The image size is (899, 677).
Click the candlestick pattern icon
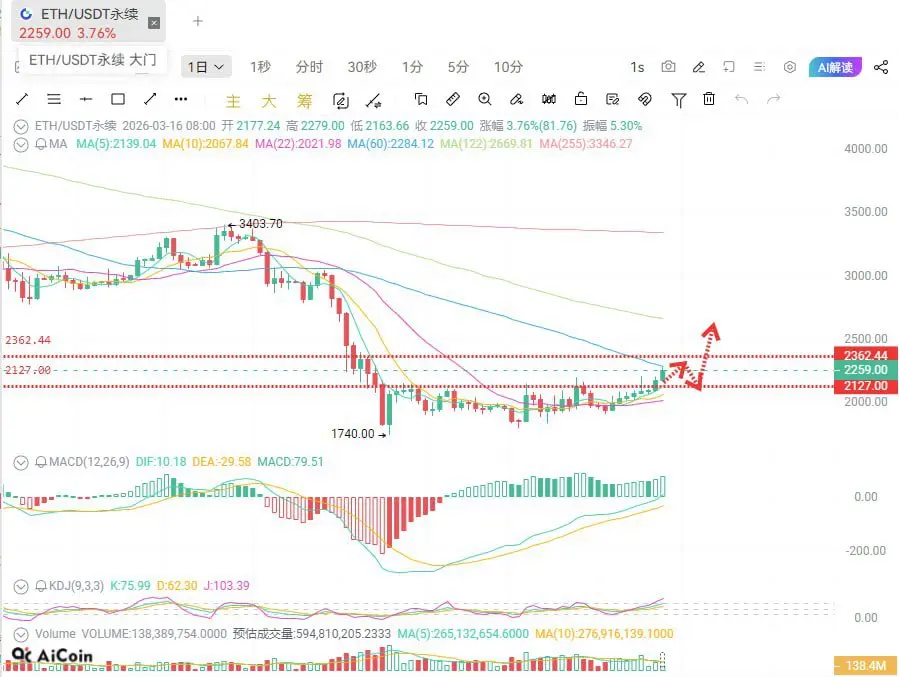(549, 99)
